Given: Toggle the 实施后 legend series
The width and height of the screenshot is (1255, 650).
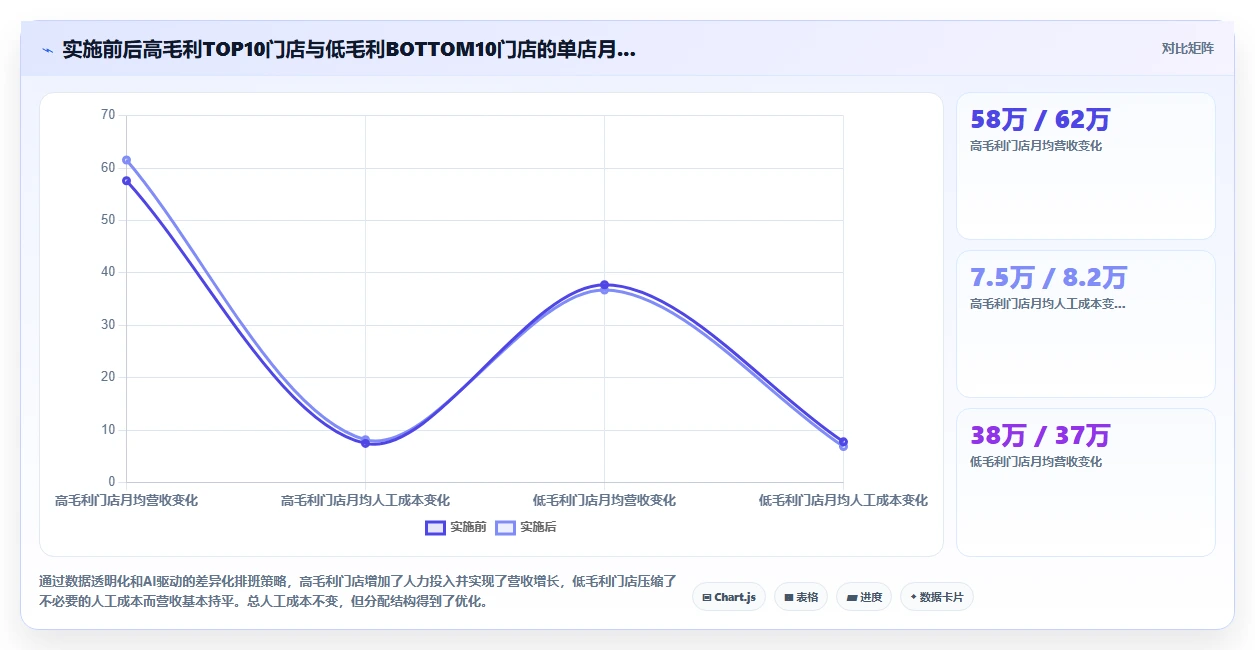Looking at the screenshot, I should click(526, 527).
